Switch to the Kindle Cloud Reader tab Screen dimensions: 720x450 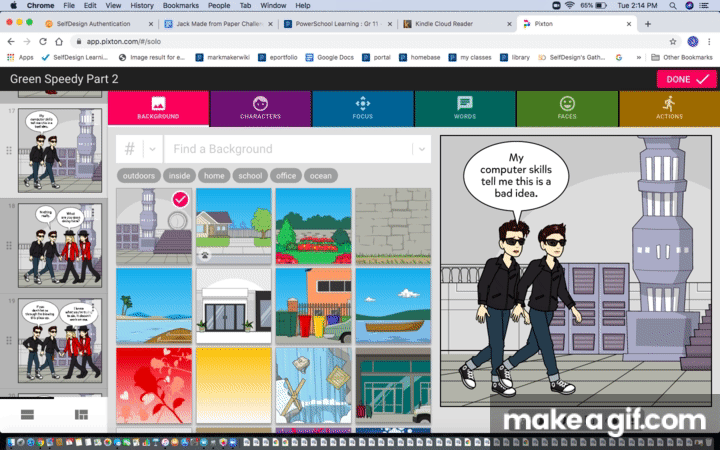tap(450, 23)
